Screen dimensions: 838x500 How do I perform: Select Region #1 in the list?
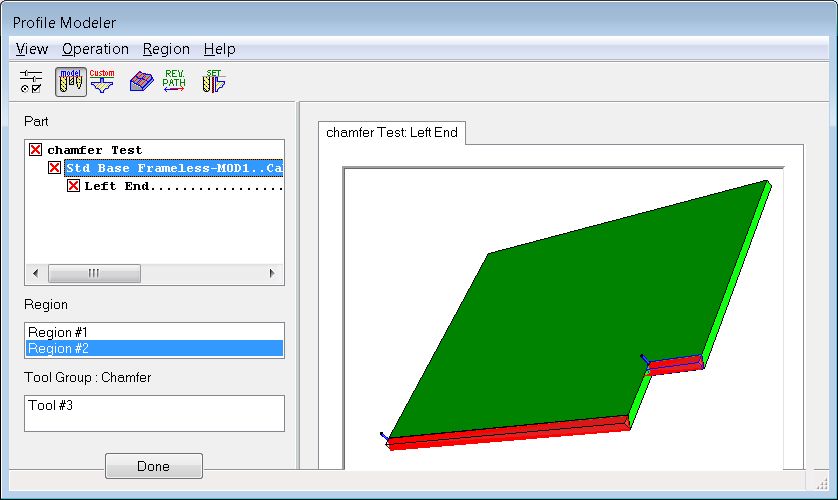pos(64,332)
